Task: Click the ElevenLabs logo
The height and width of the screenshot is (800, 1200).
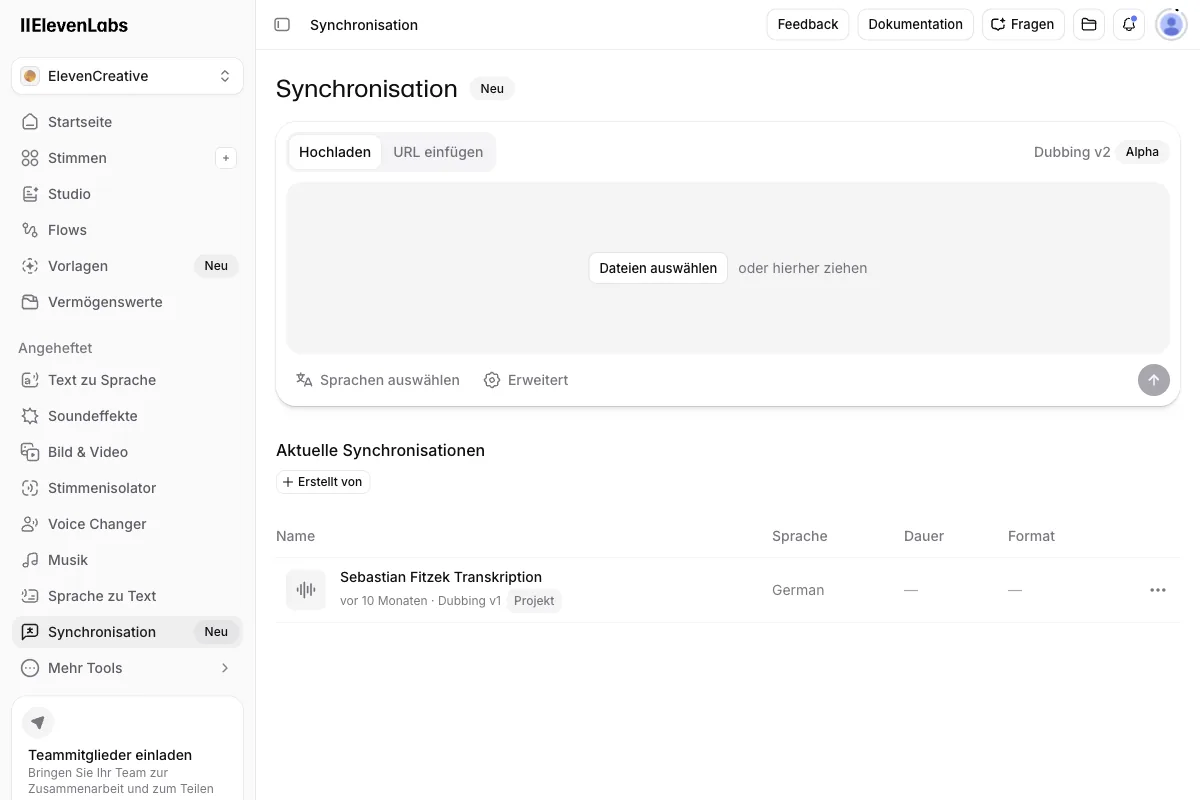Action: [x=74, y=25]
